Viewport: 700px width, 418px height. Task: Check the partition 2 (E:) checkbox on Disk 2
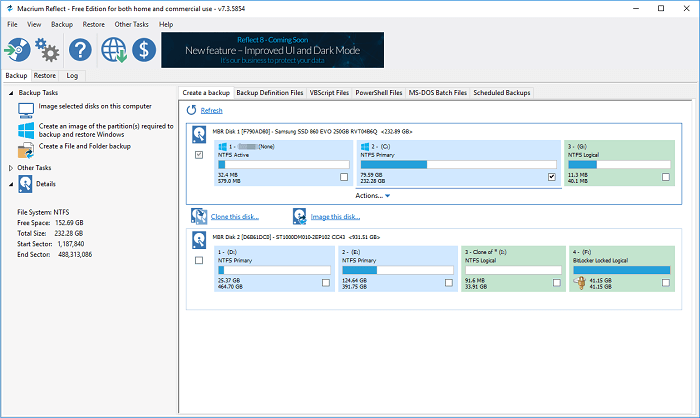449,283
